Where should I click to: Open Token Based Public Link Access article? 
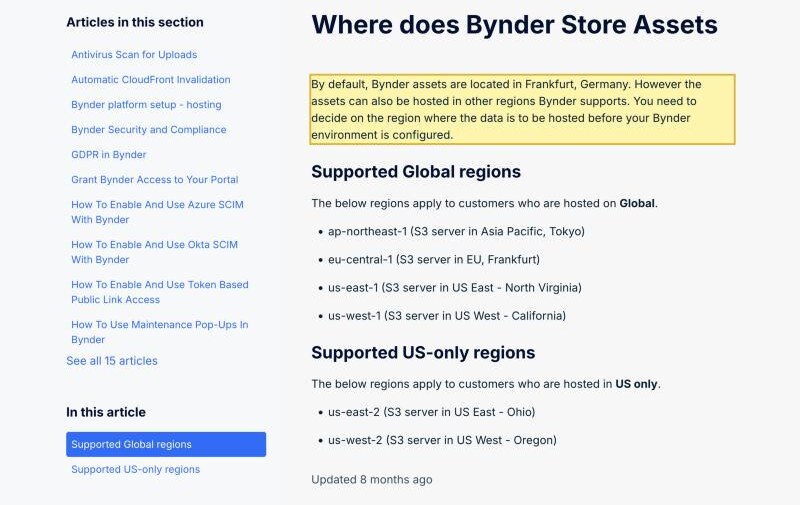pyautogui.click(x=160, y=292)
